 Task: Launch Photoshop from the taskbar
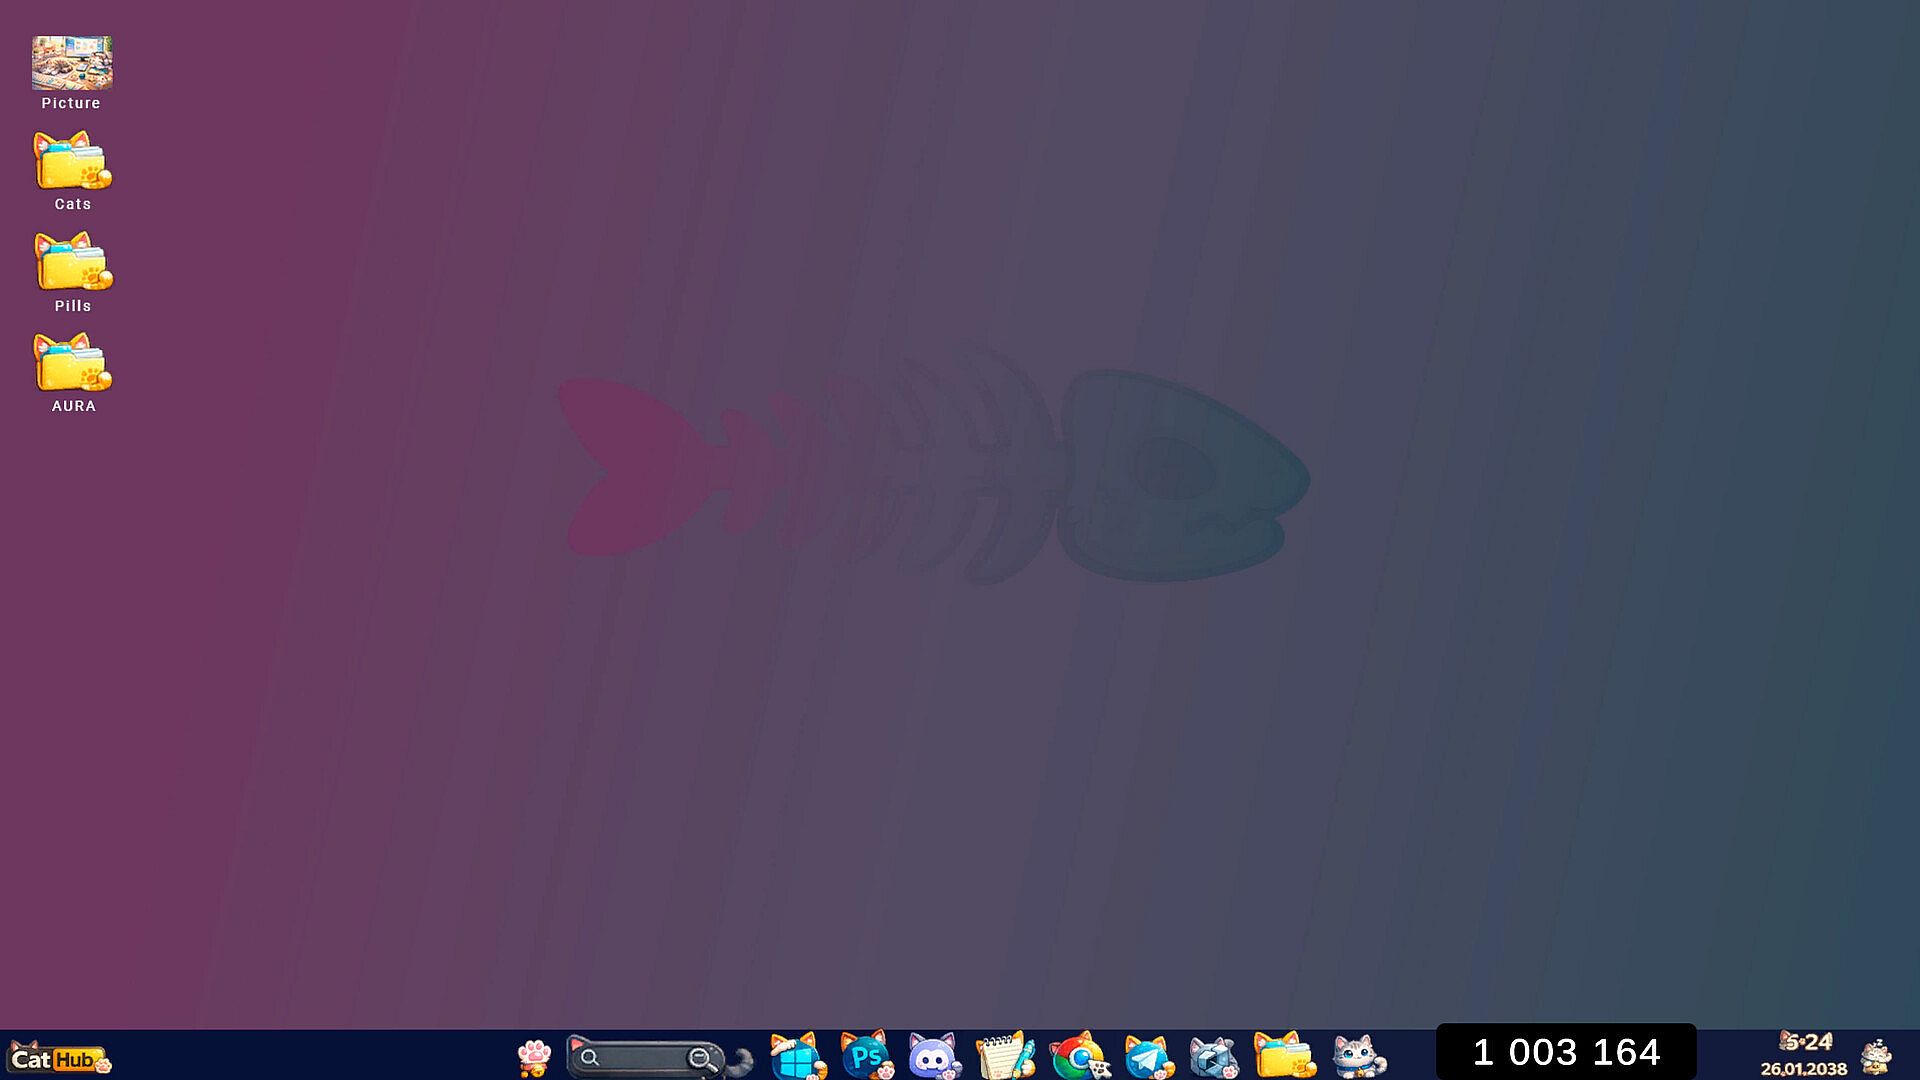[x=866, y=1057]
